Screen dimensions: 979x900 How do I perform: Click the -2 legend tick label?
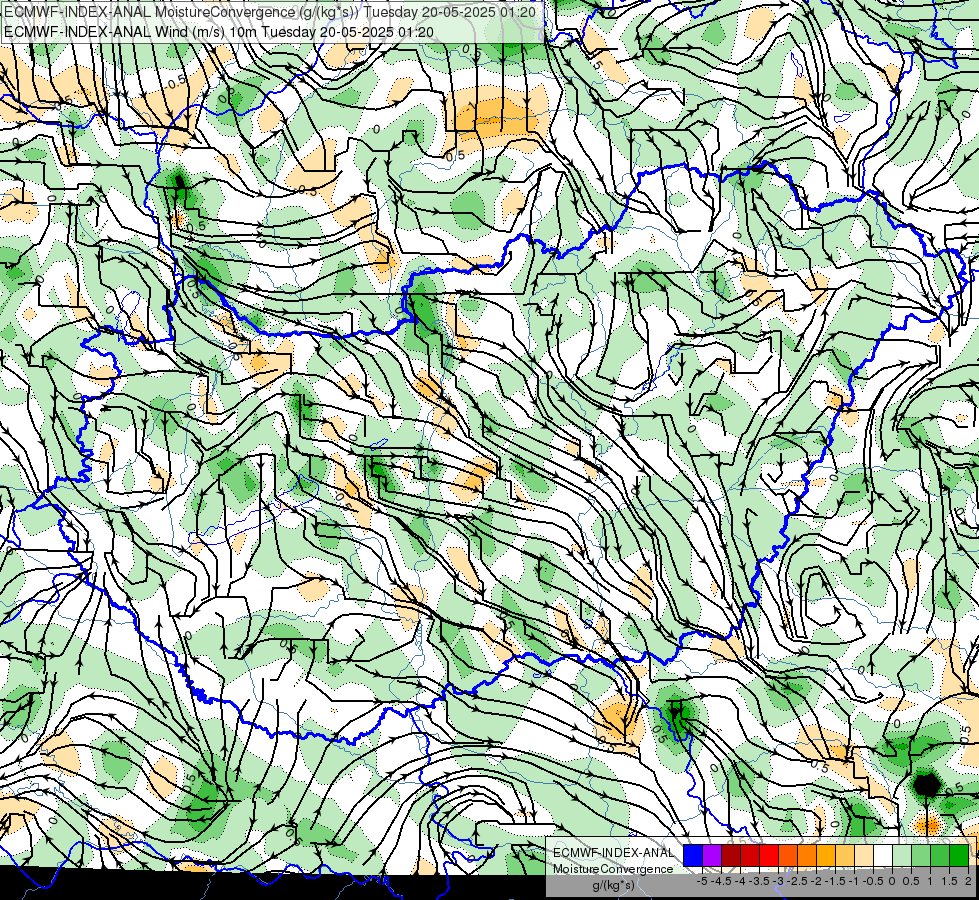816,881
